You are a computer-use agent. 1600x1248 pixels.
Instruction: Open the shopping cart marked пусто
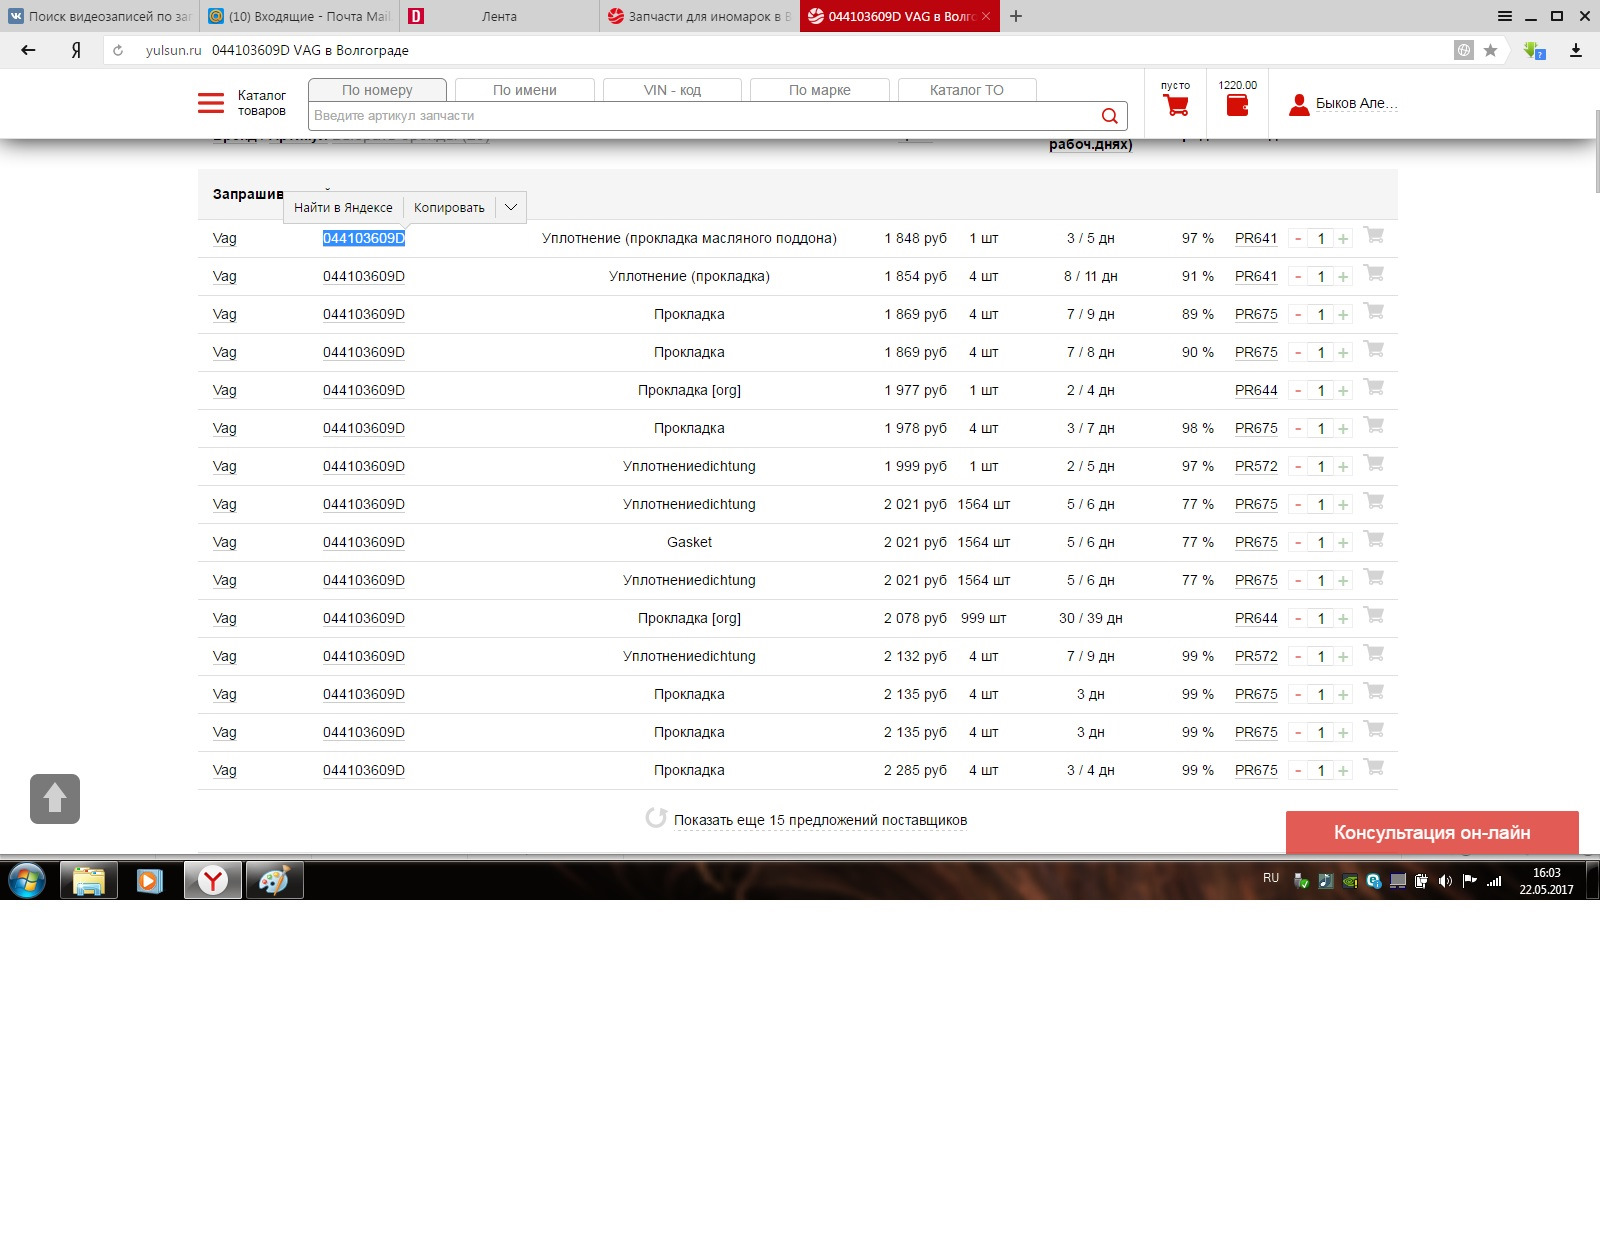1176,105
